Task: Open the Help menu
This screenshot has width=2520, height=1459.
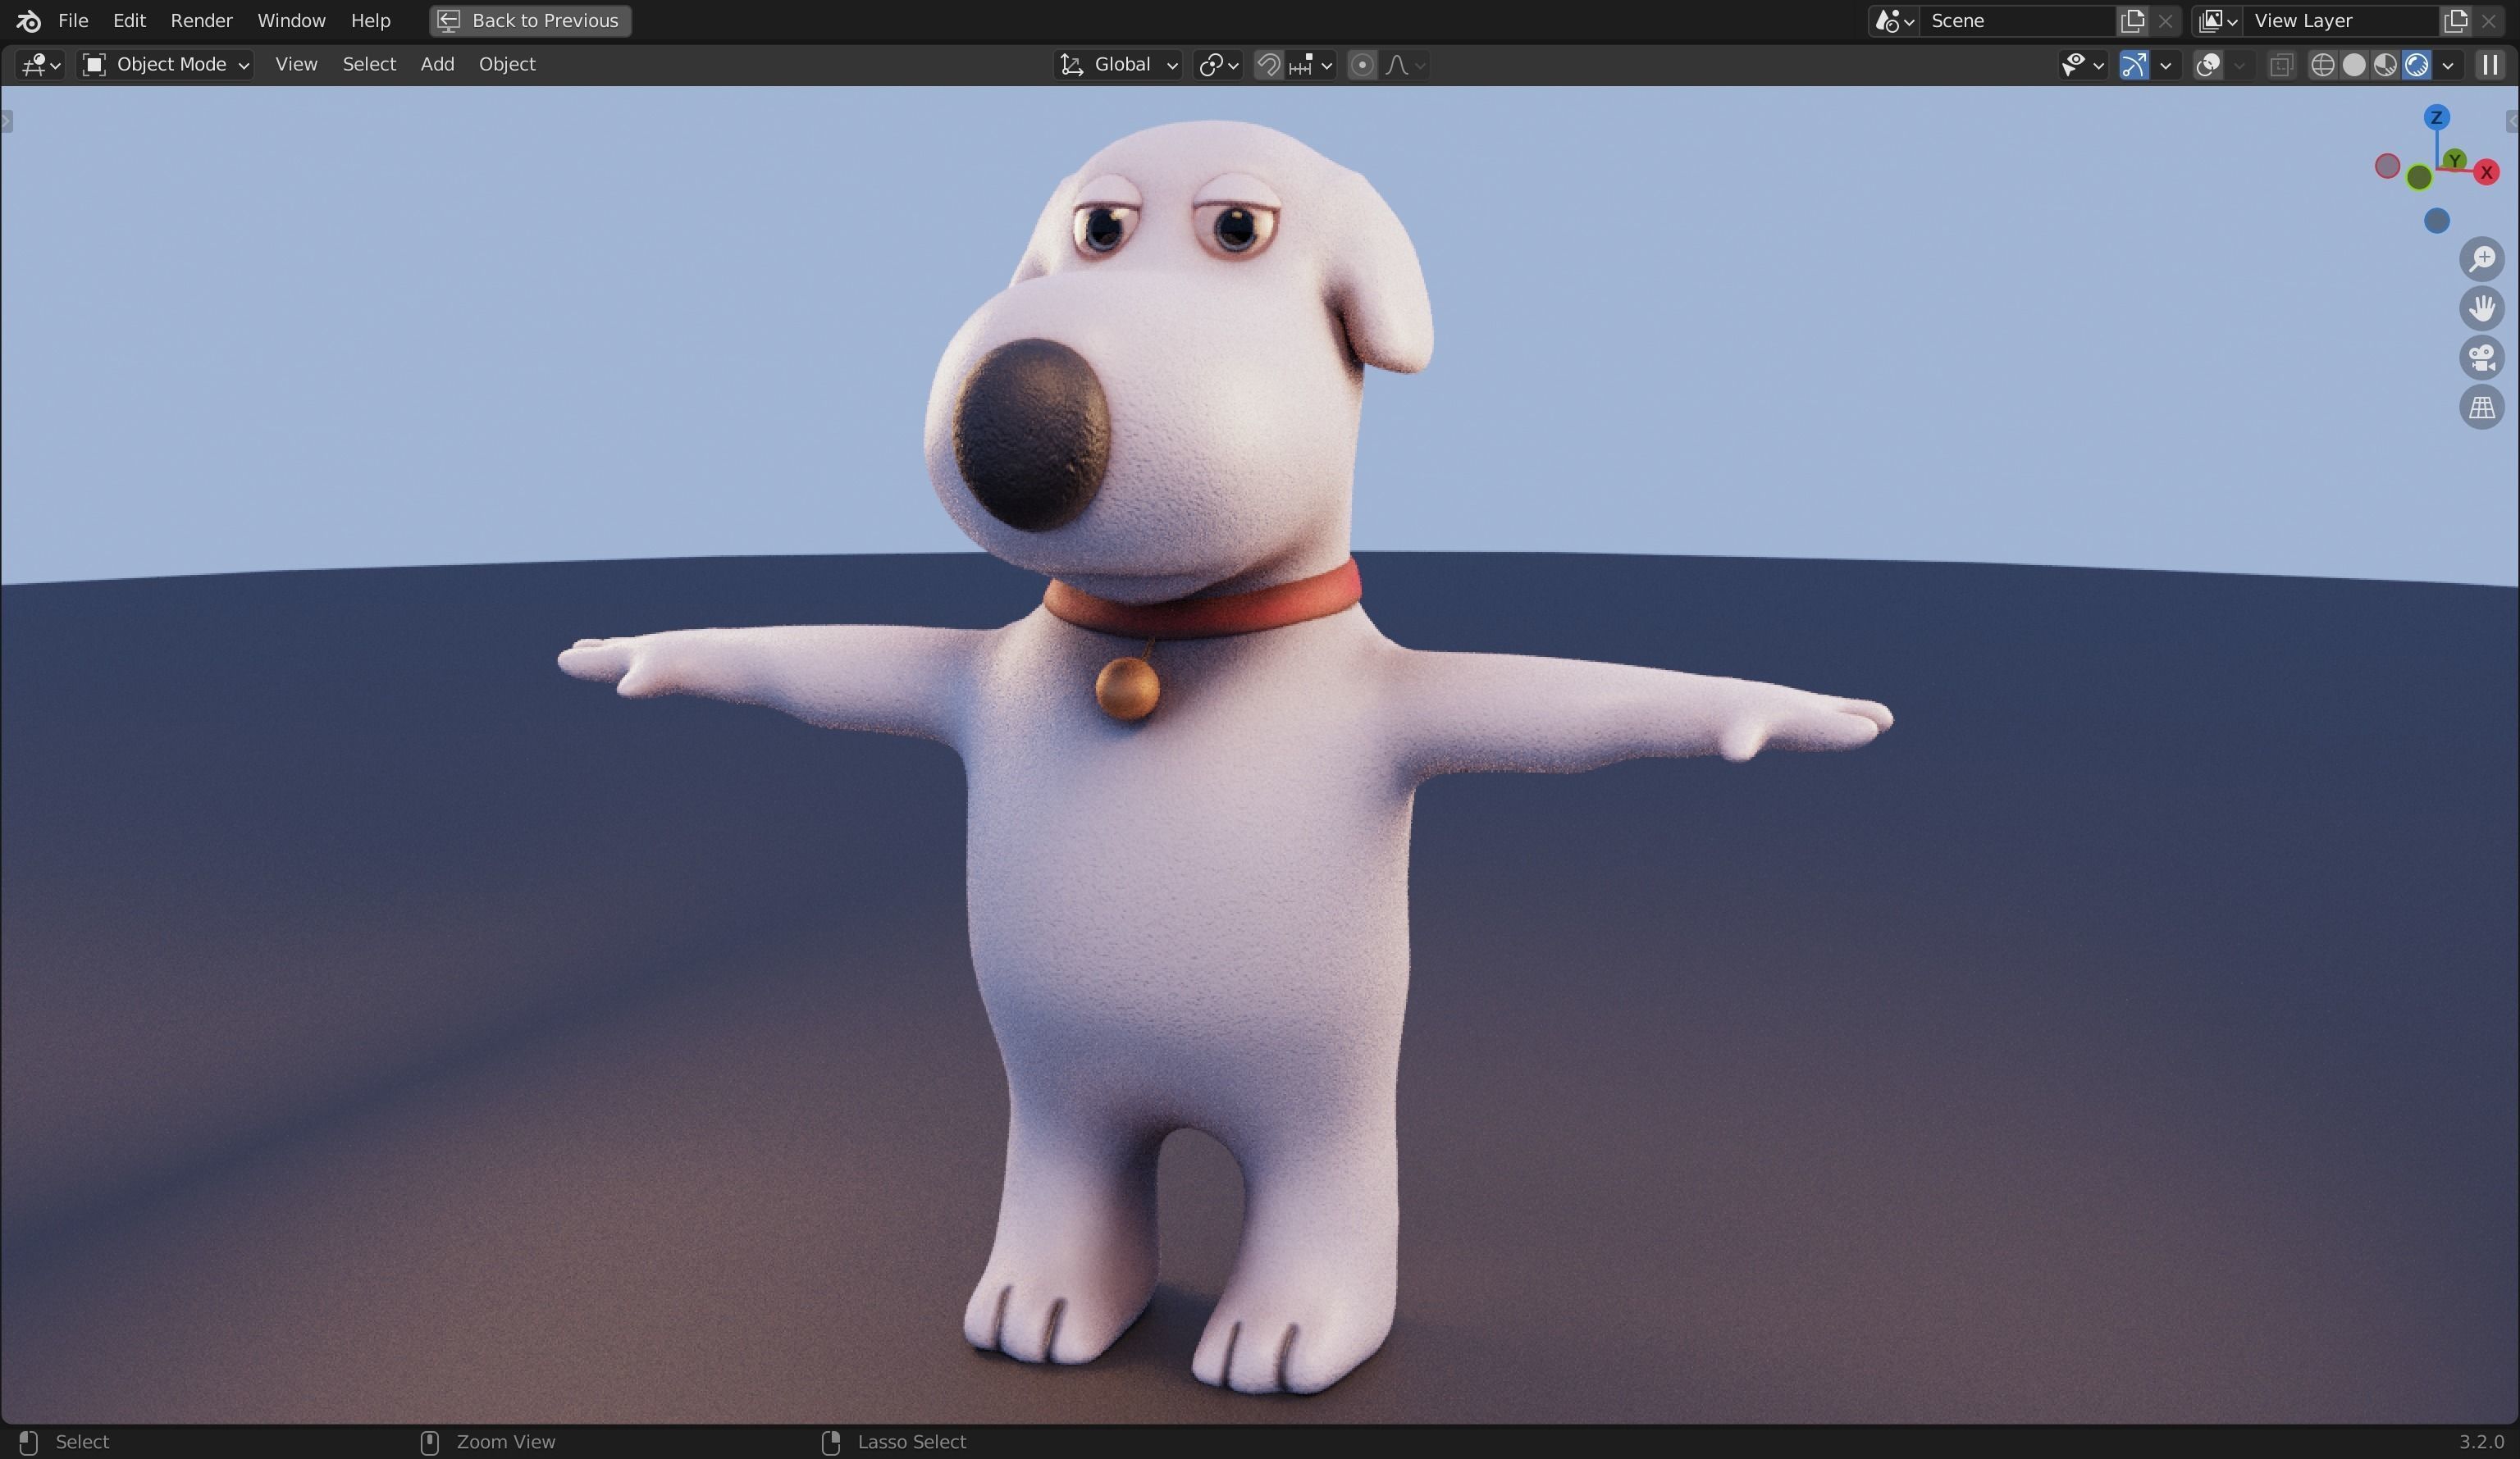Action: pyautogui.click(x=370, y=20)
